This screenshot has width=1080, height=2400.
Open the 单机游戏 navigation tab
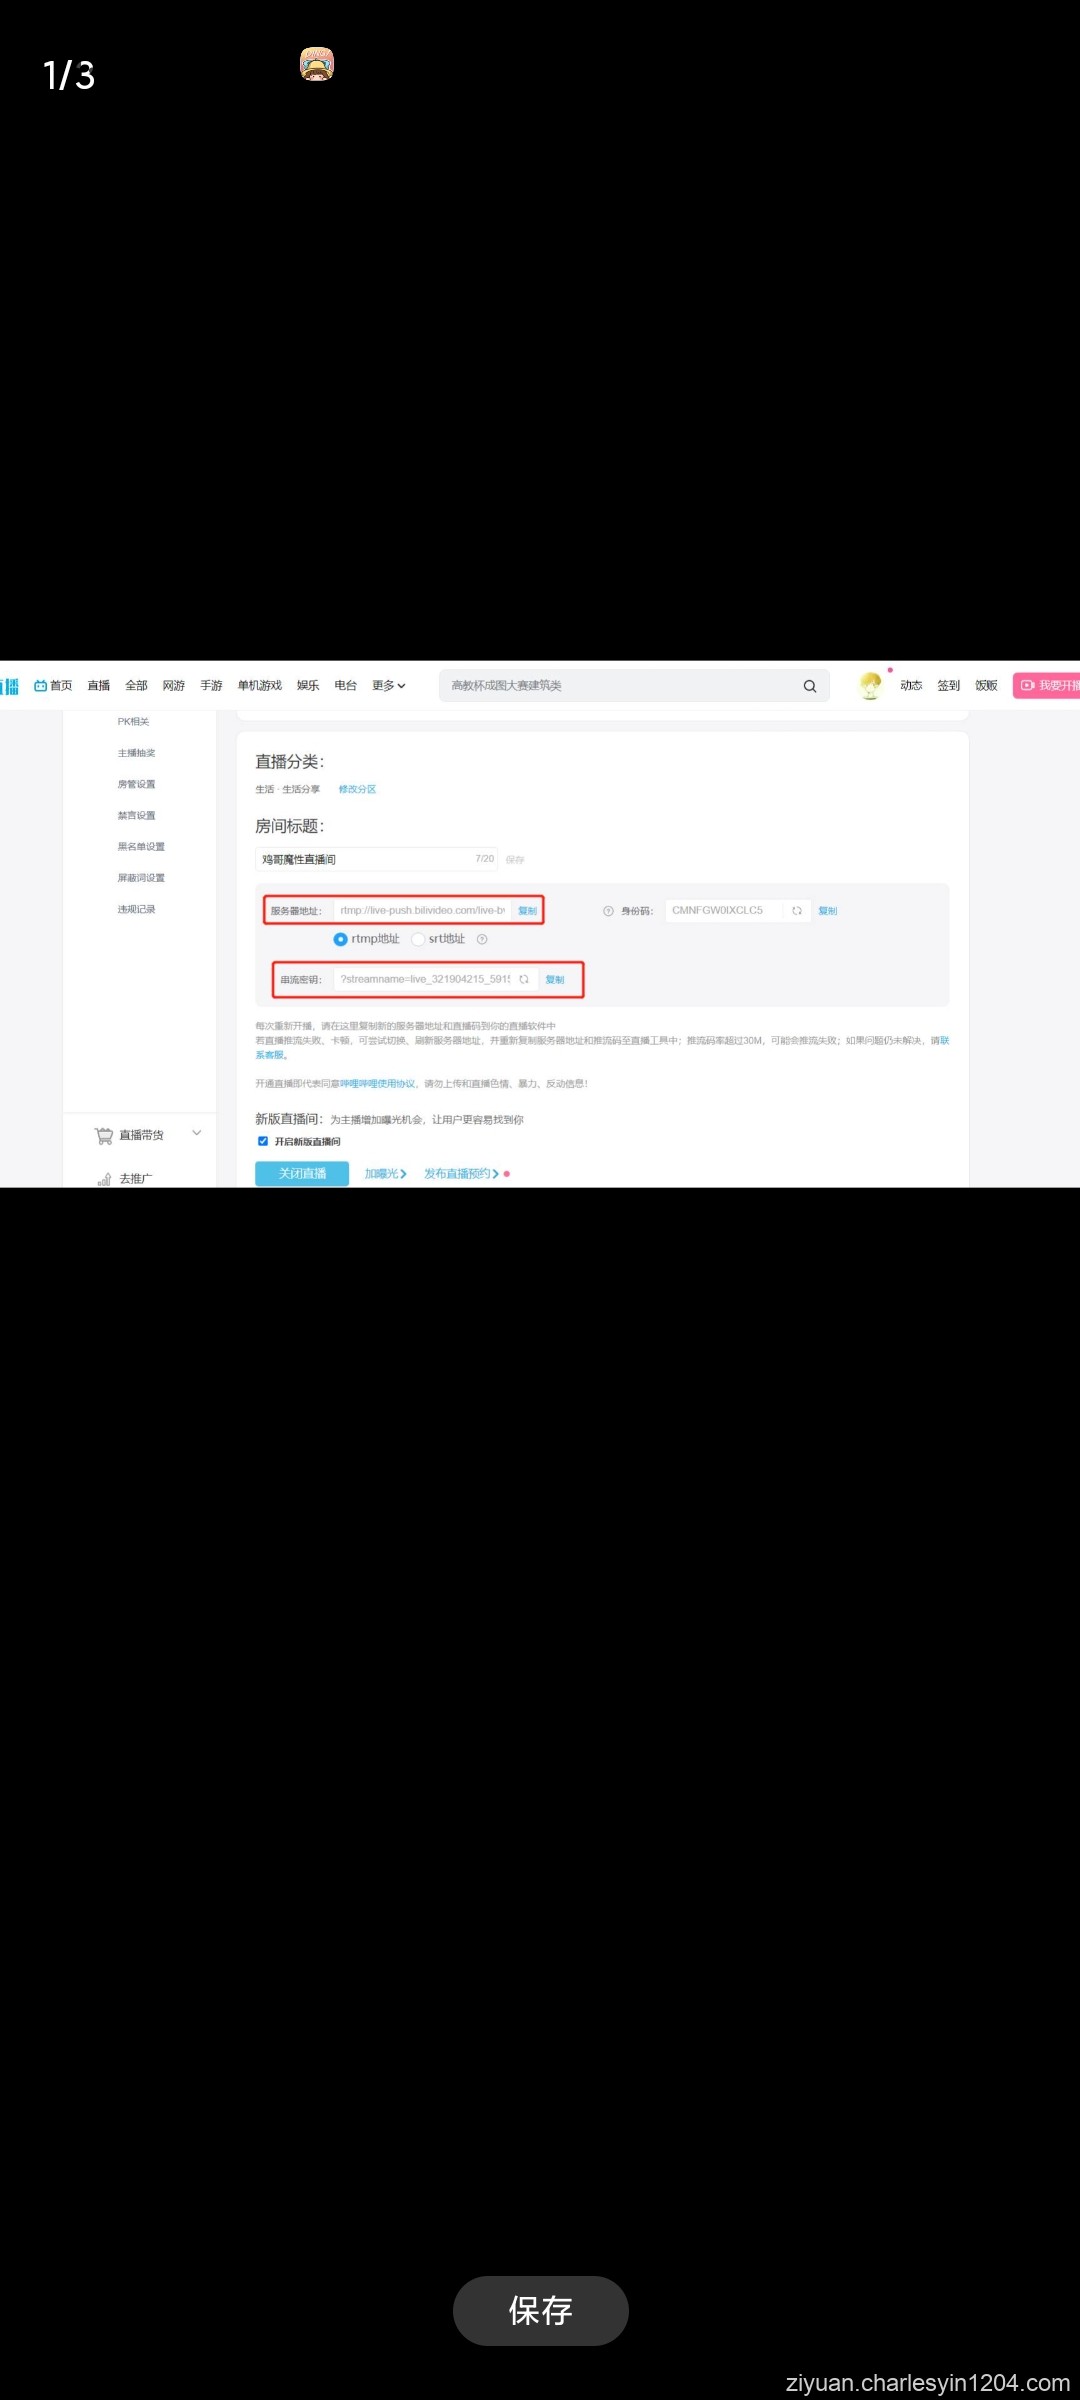(x=259, y=686)
